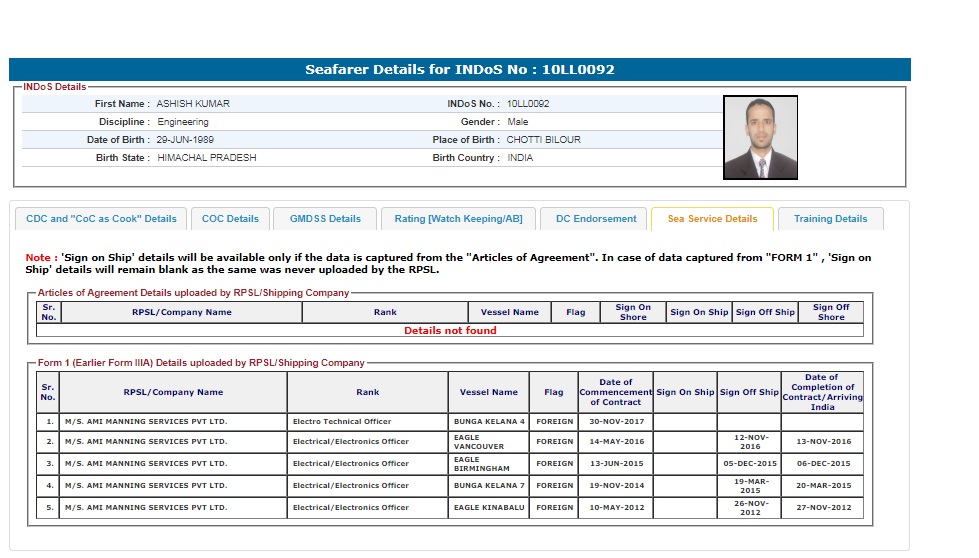This screenshot has height=558, width=979.
Task: Select the Electro Technical Officer rank cell
Action: pyautogui.click(x=367, y=422)
